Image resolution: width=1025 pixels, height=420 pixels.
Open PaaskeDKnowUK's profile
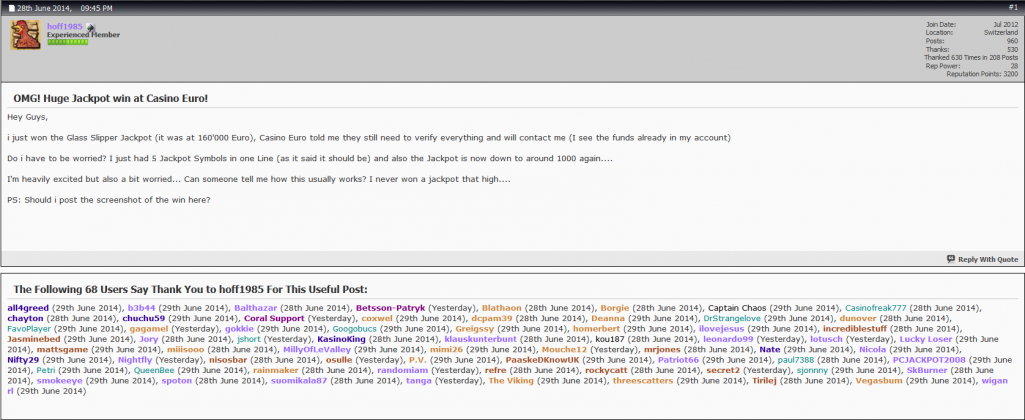click(542, 360)
